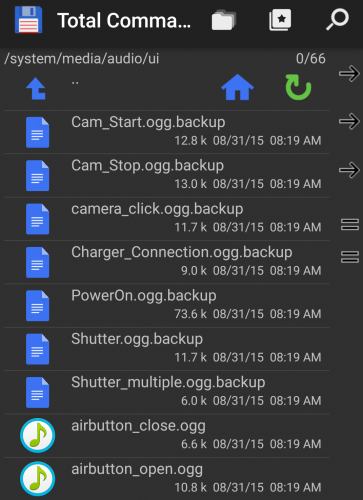Tap the Total Commander floppy disk logo

click(28, 20)
